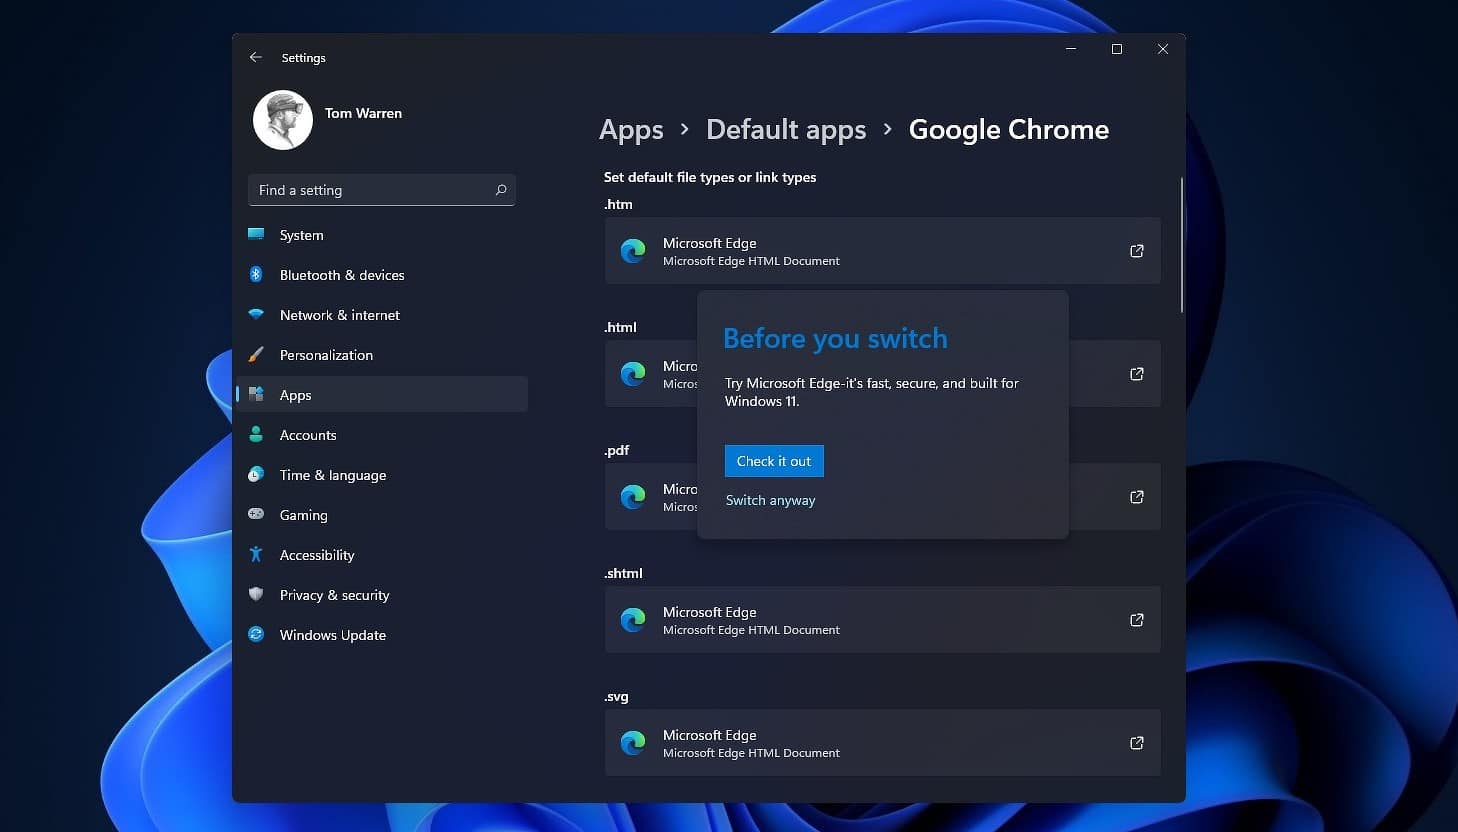Maximize the Settings window
This screenshot has width=1458, height=832.
1117,49
